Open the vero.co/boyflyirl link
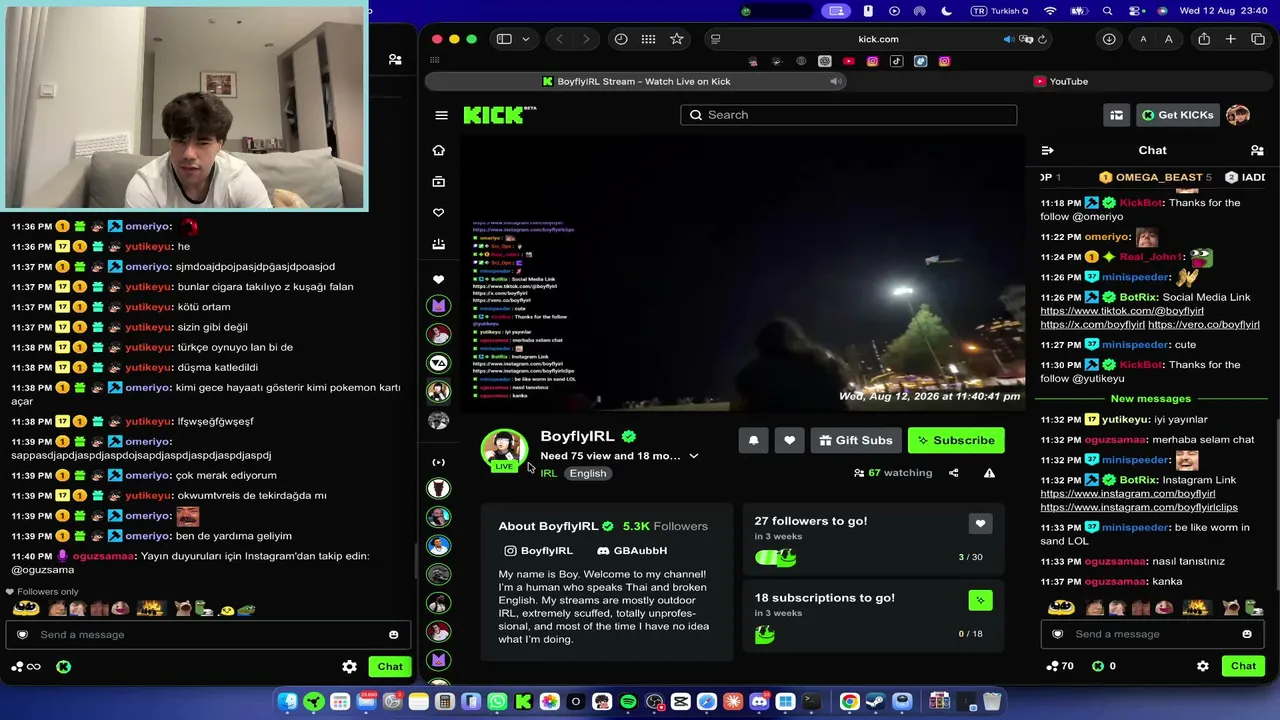The image size is (1280, 720). point(1204,325)
